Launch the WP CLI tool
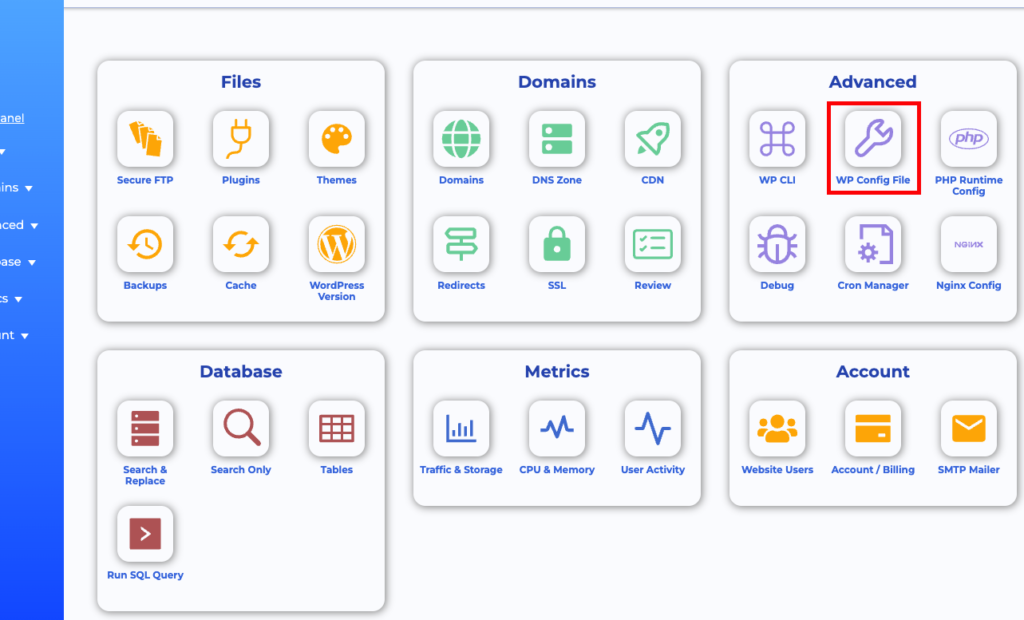The image size is (1024, 620). click(777, 139)
